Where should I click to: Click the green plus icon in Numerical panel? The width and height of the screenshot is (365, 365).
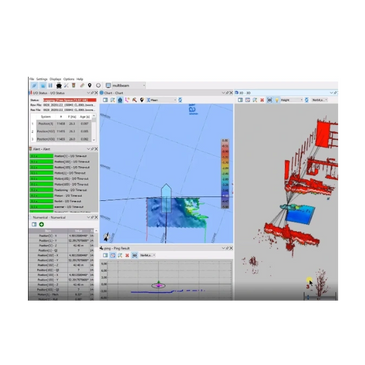(x=41, y=224)
